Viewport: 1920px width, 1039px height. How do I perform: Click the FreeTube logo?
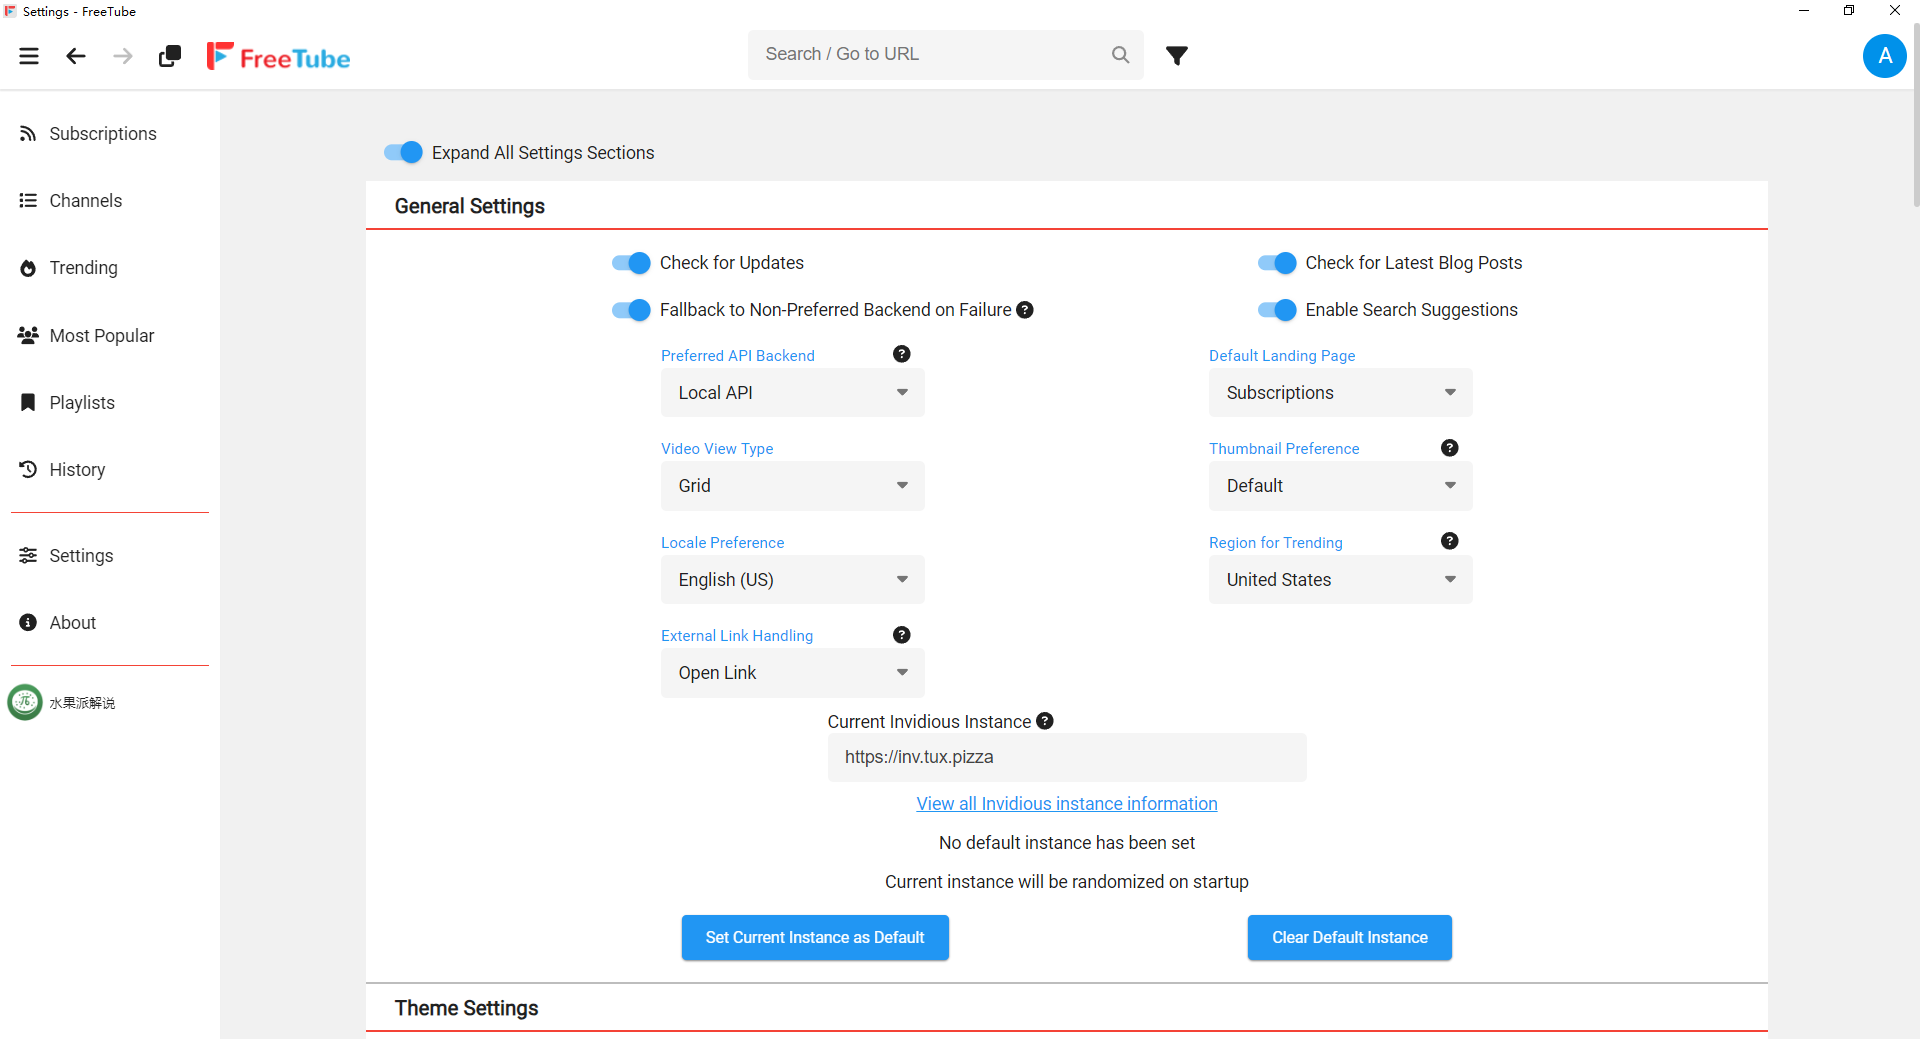click(x=278, y=57)
